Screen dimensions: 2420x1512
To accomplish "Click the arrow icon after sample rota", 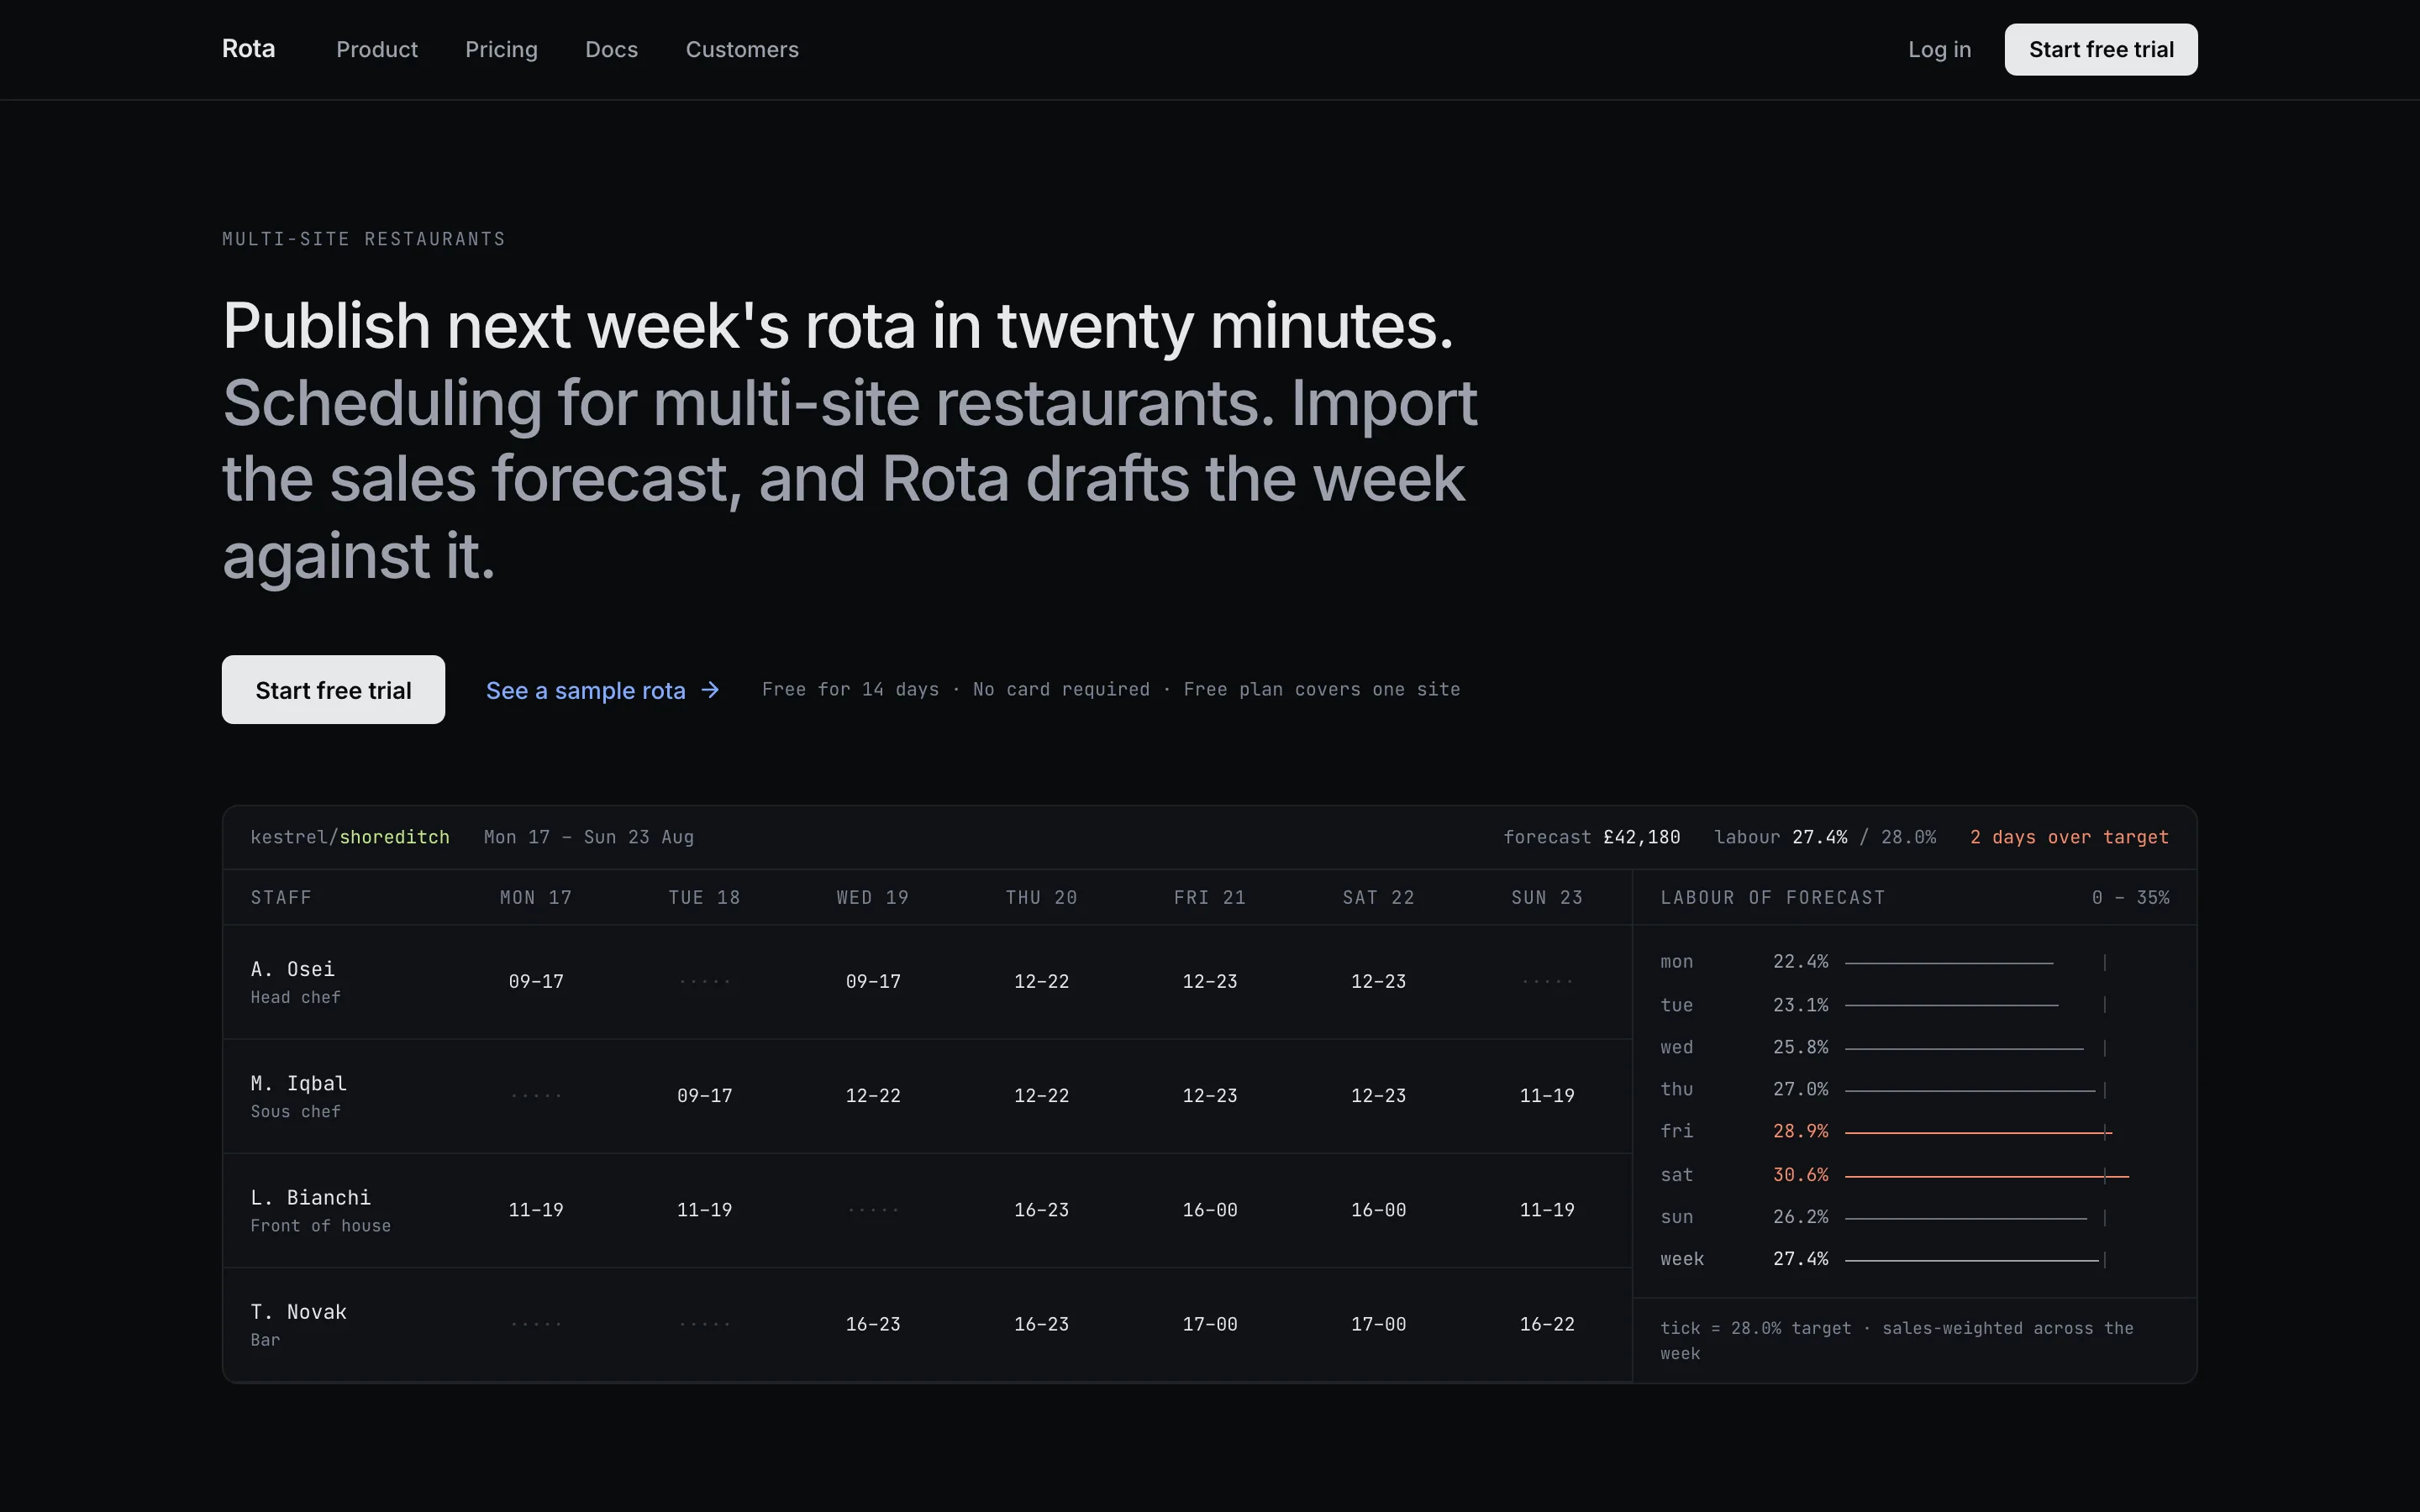I will click(x=710, y=690).
